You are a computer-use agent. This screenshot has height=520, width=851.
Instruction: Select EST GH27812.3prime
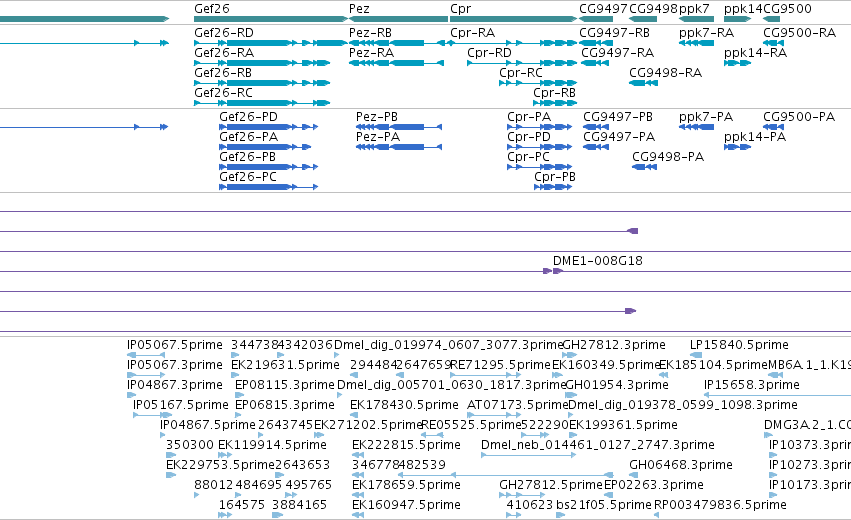click(614, 345)
